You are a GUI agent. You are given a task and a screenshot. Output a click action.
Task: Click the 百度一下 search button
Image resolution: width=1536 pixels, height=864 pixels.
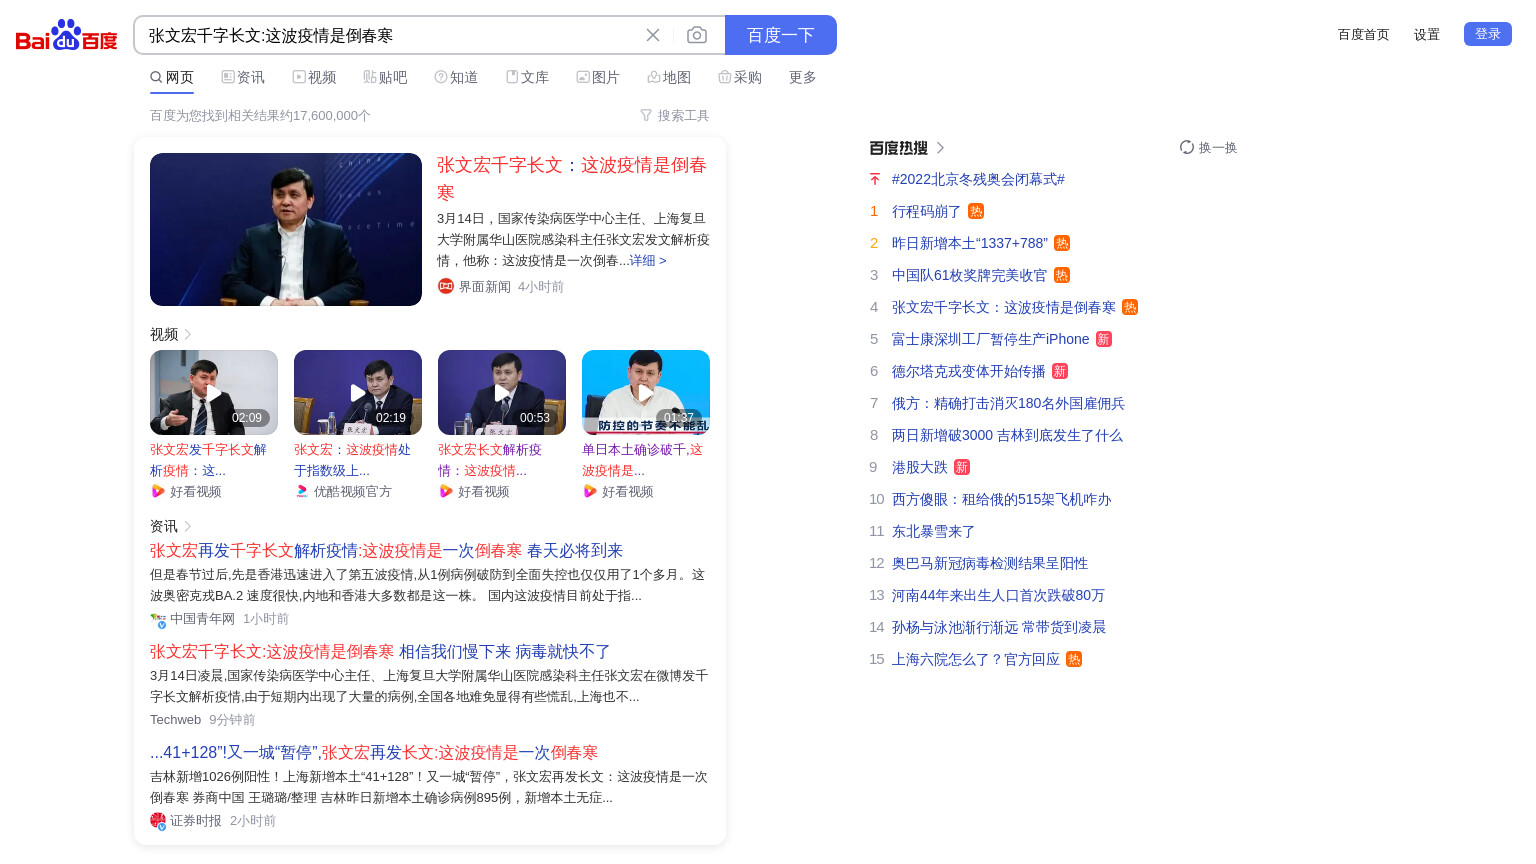point(781,35)
